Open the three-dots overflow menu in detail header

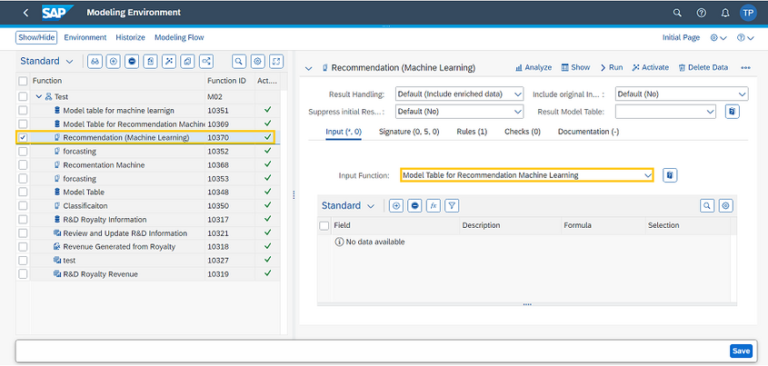745,68
